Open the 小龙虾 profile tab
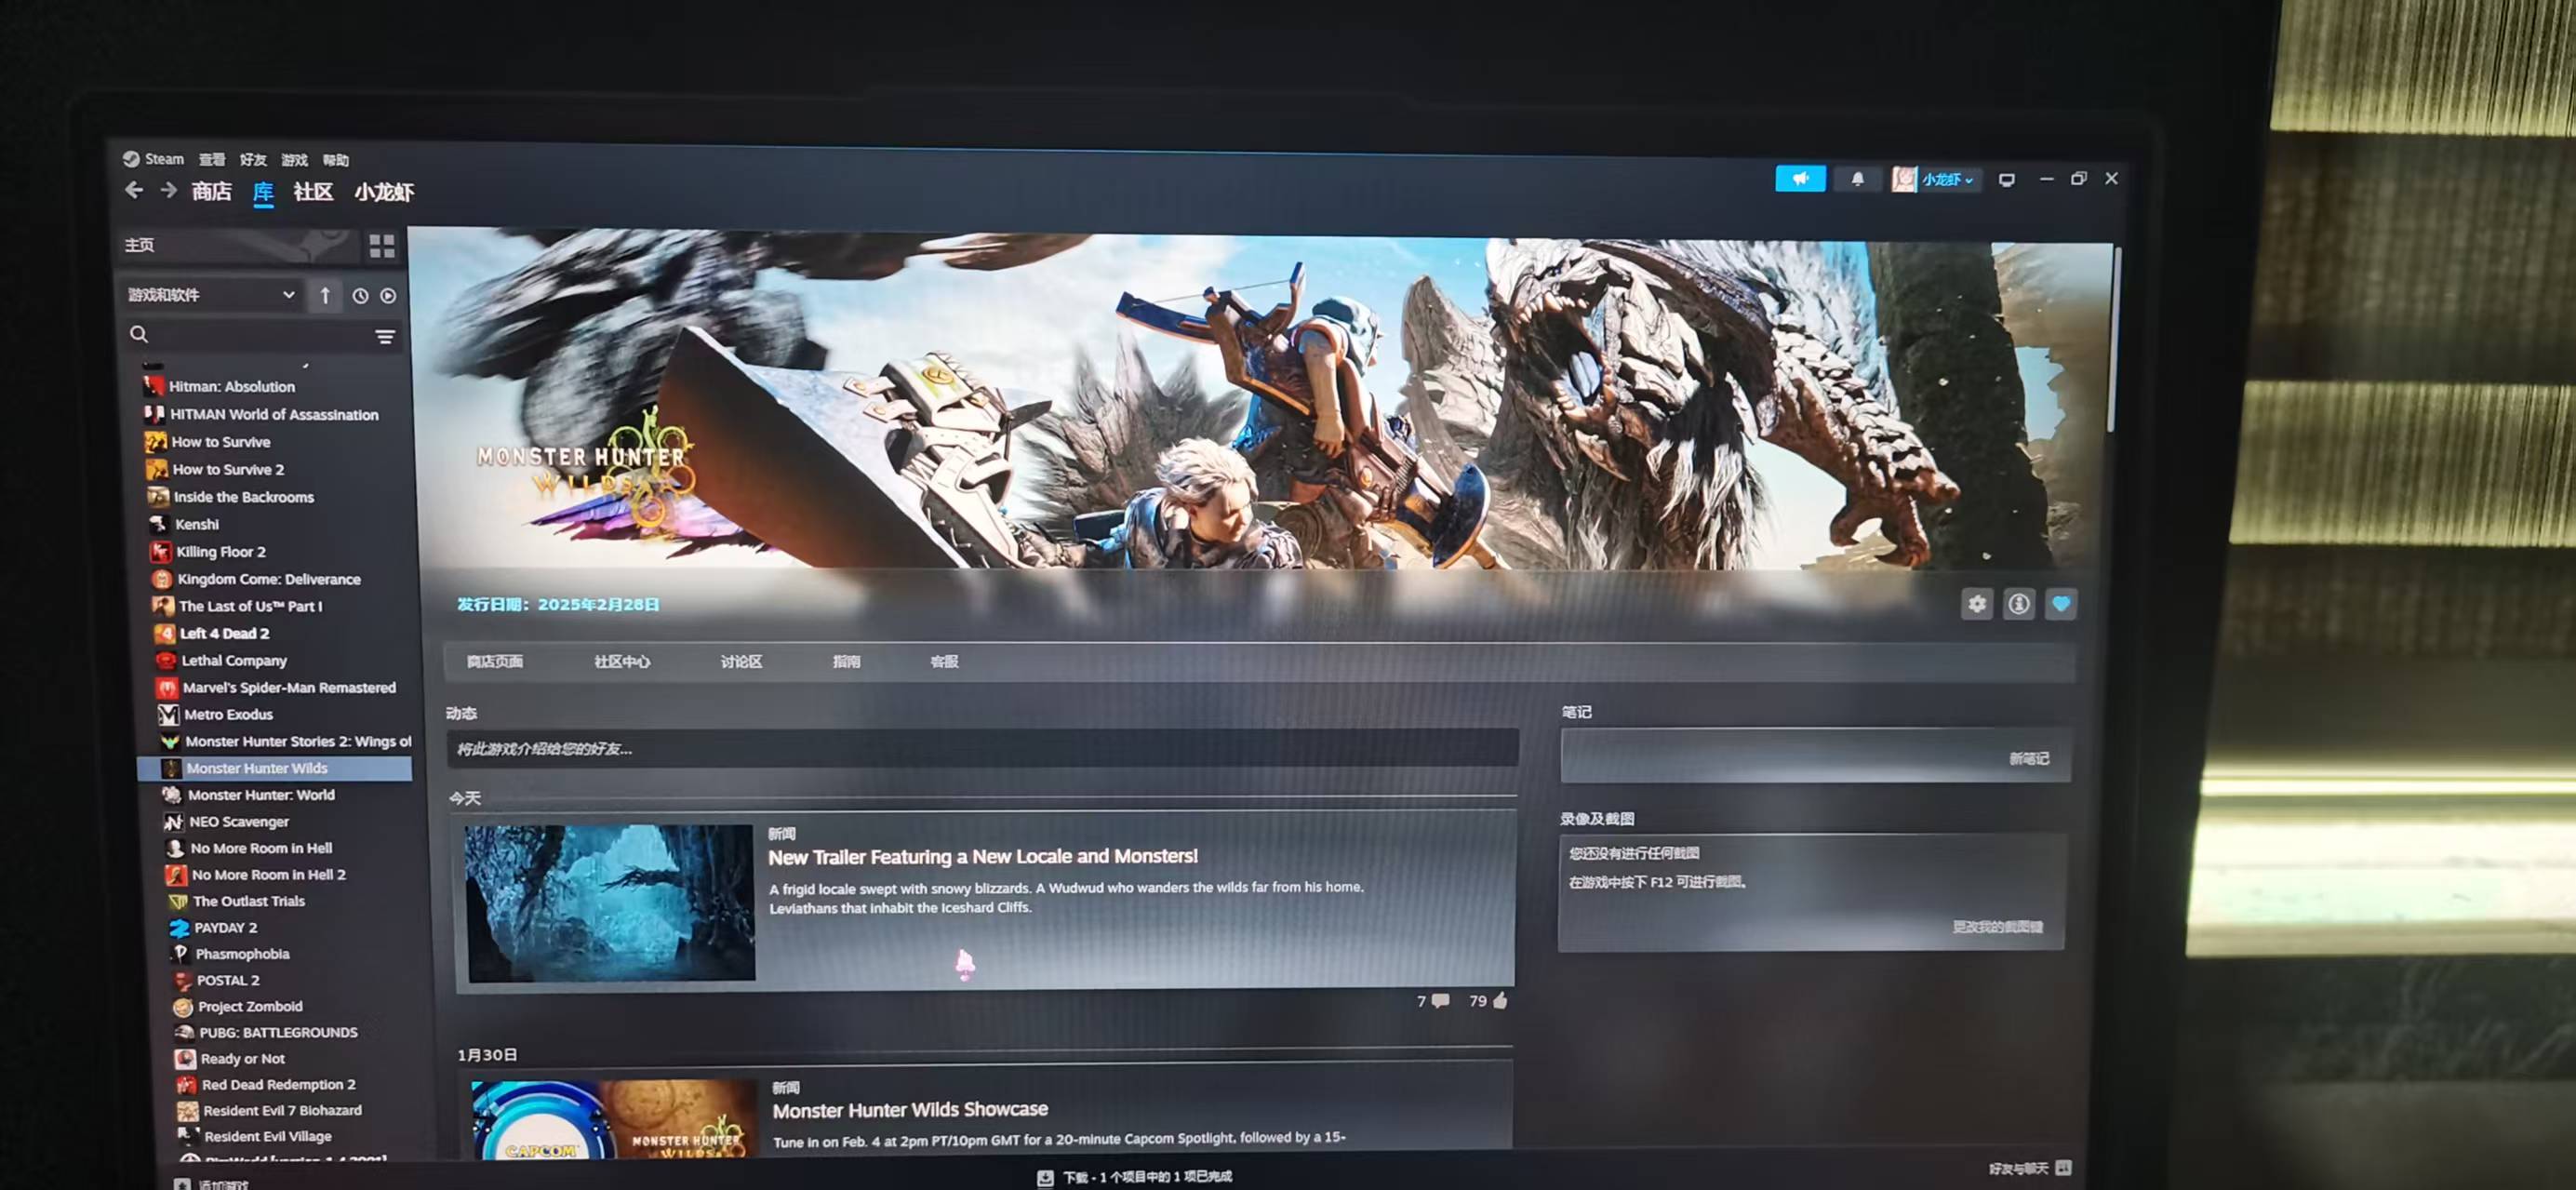Image resolution: width=2576 pixels, height=1190 pixels. pyautogui.click(x=384, y=192)
